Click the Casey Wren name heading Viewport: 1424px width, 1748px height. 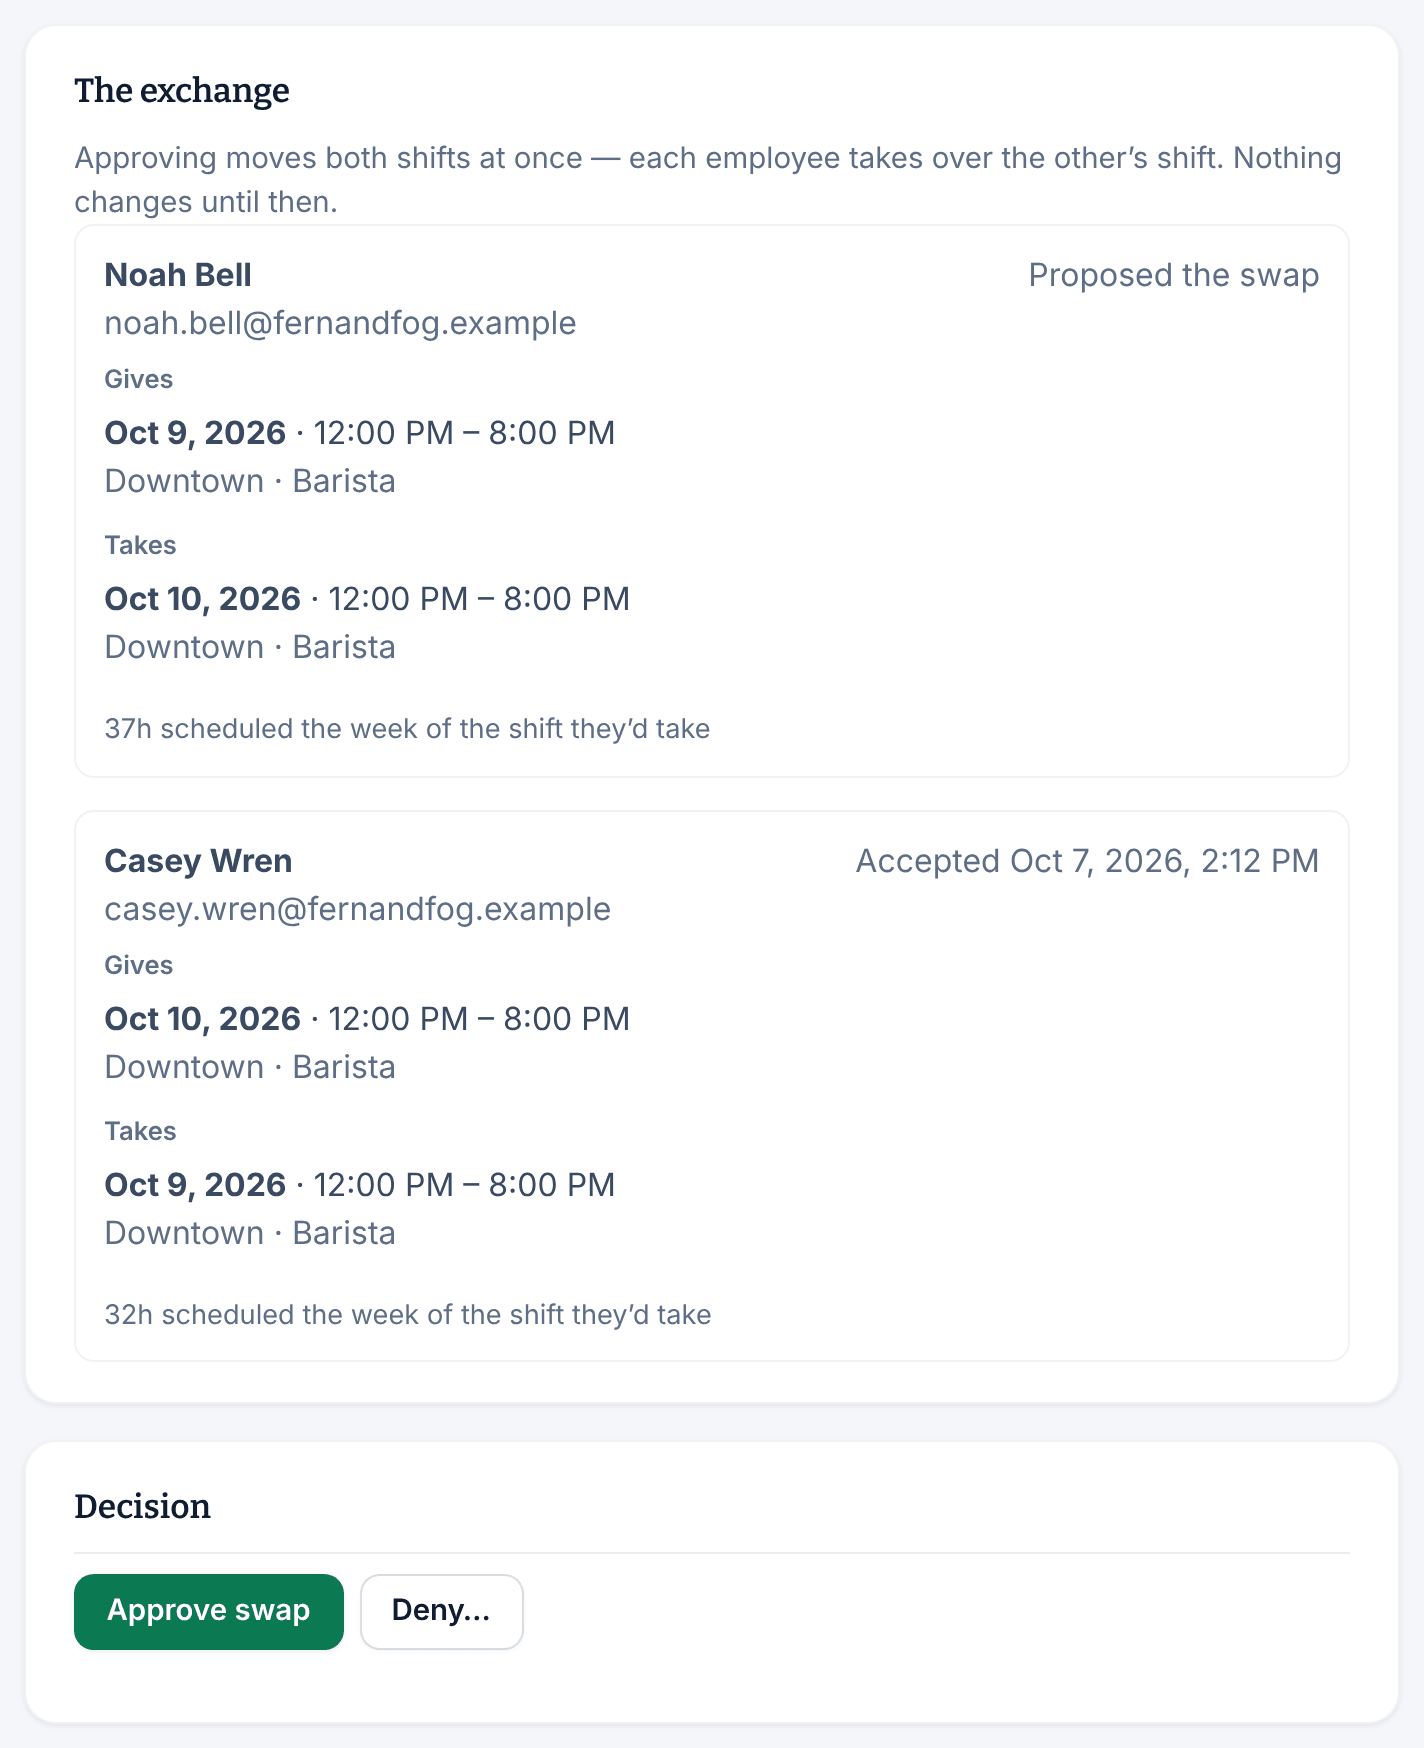point(198,861)
